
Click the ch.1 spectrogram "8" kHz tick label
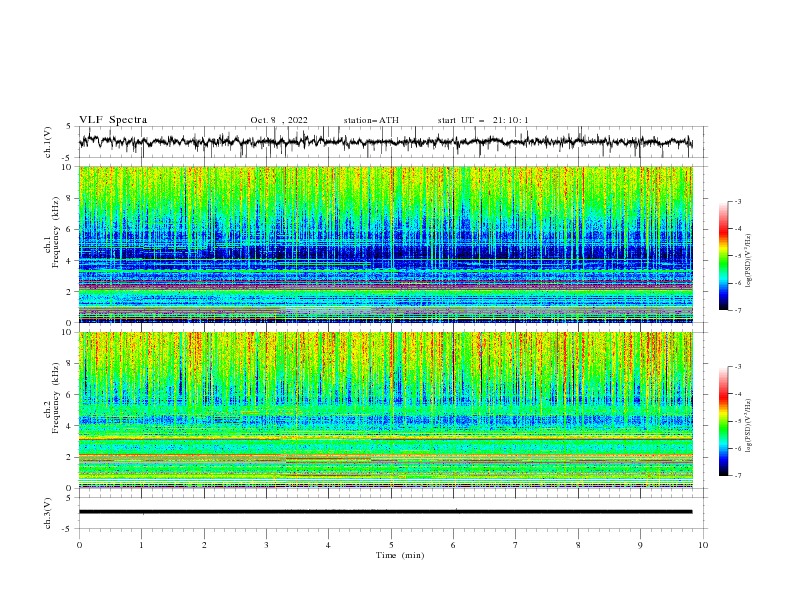tap(70, 198)
